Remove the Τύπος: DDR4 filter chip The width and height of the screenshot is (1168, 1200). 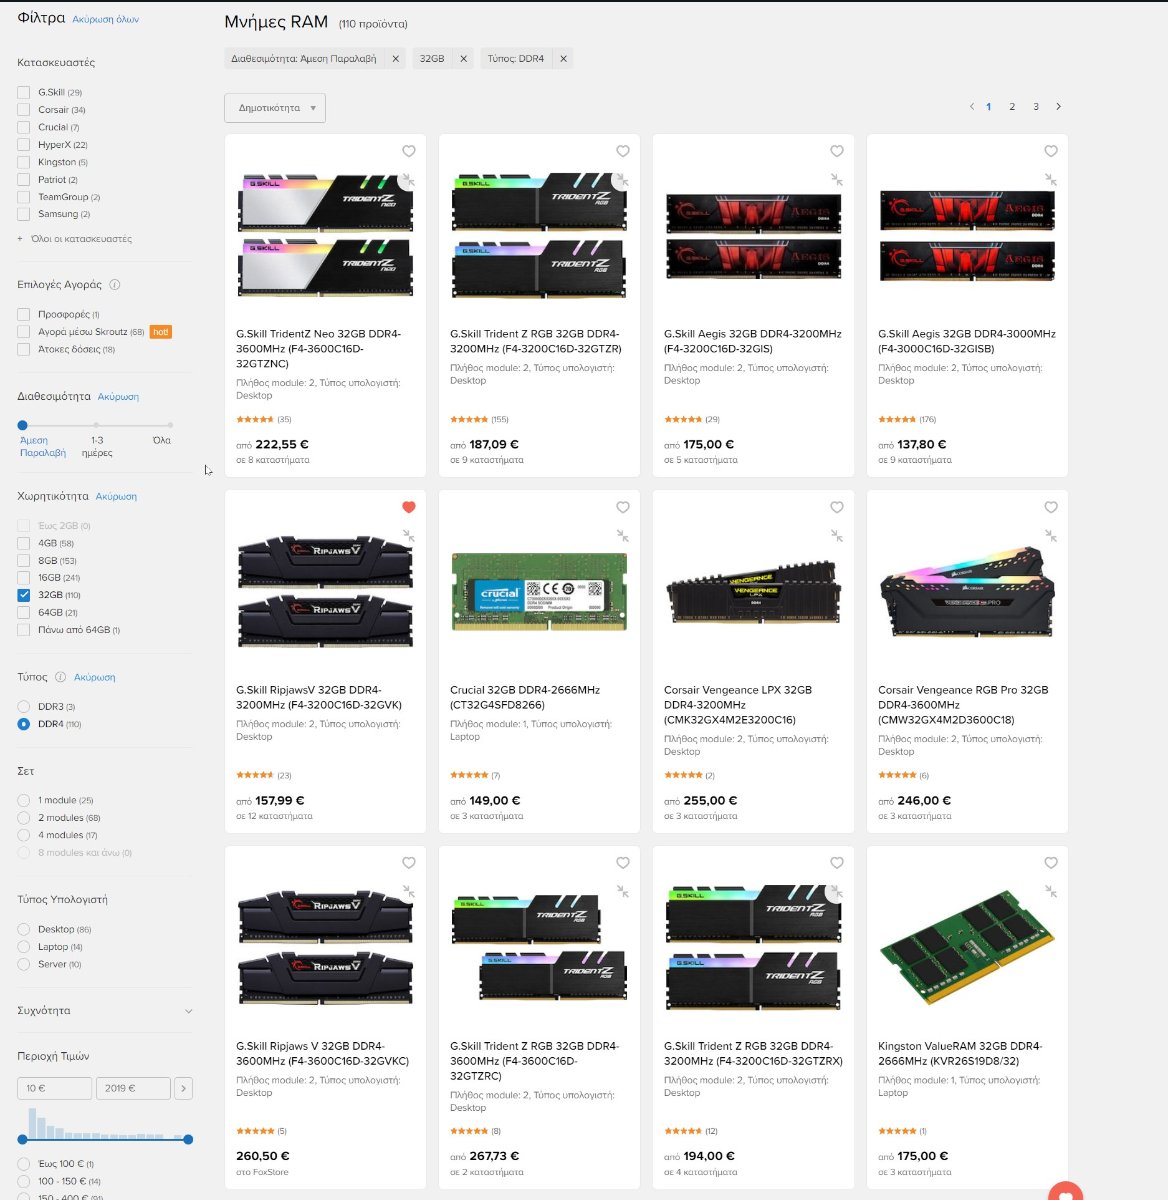click(564, 59)
